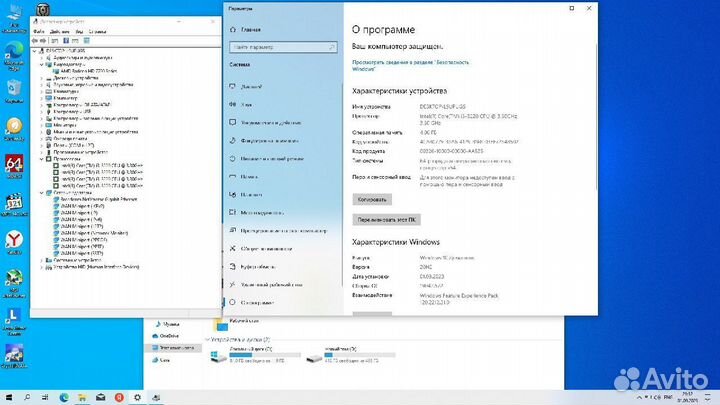720x405 pixels.
Task: Select Этот компьютер in Explorer sidebar
Action: click(x=173, y=348)
